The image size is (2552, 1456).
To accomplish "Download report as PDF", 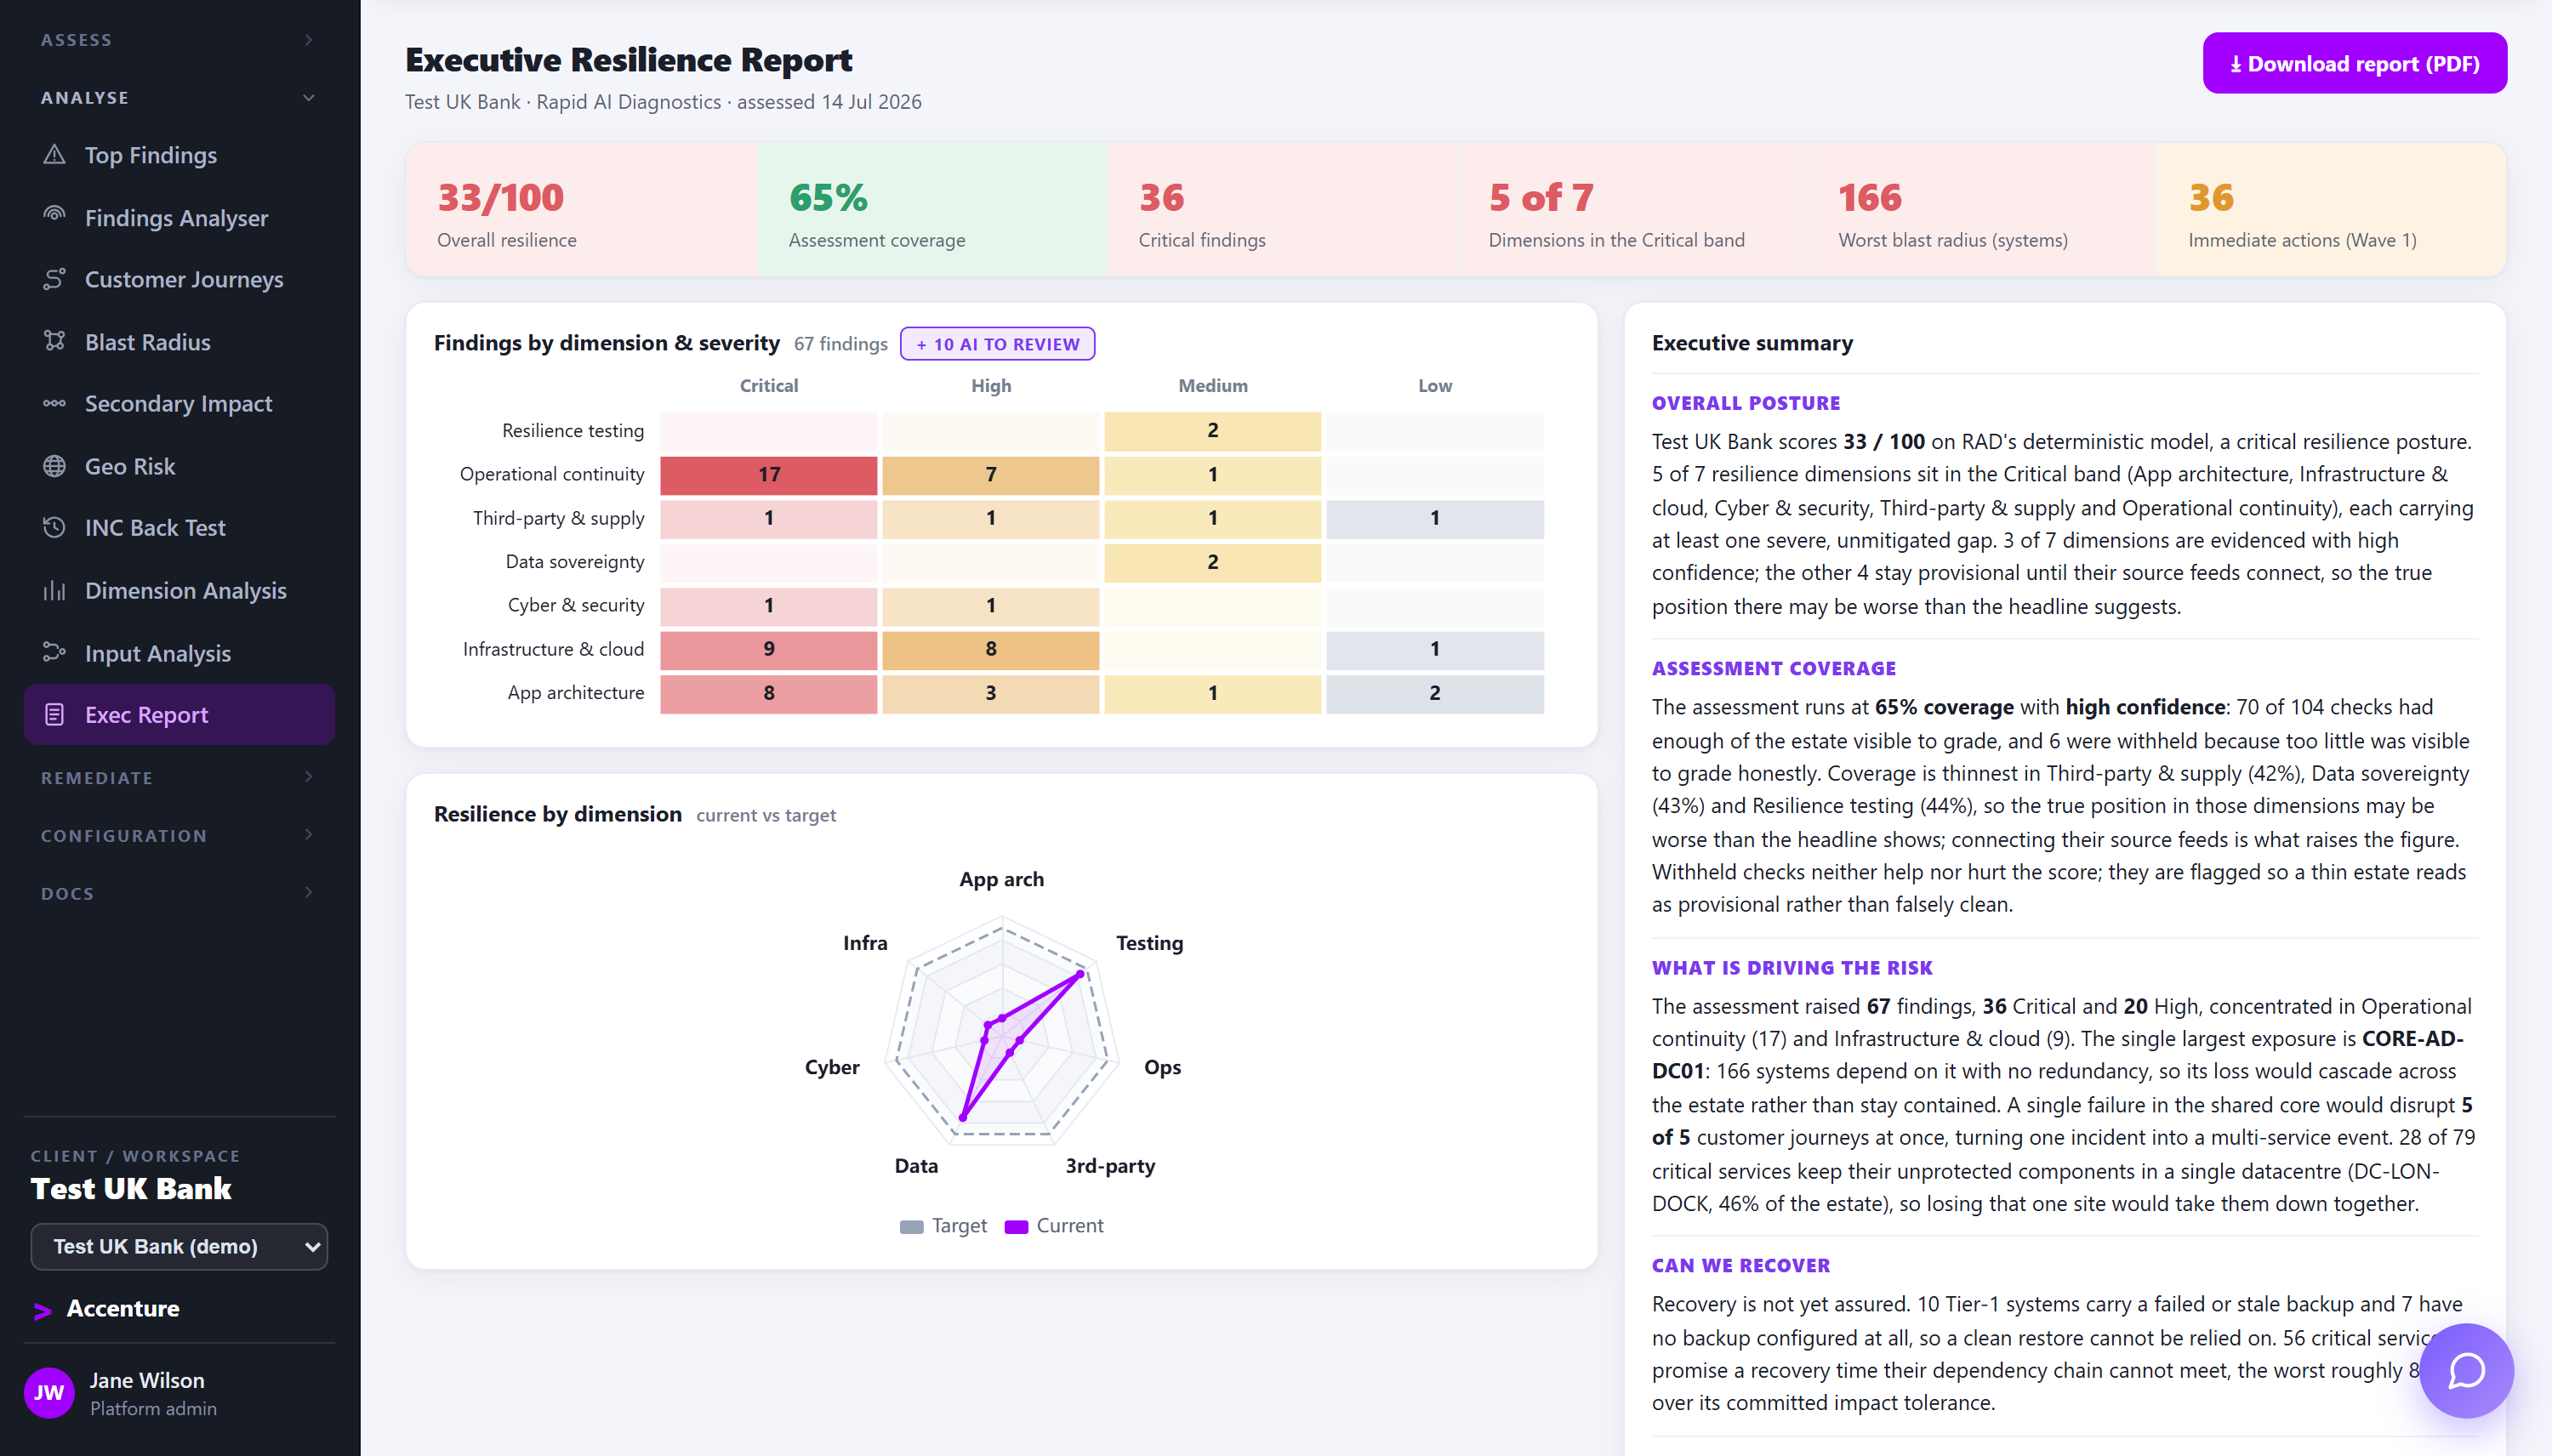I will click(x=2354, y=63).
